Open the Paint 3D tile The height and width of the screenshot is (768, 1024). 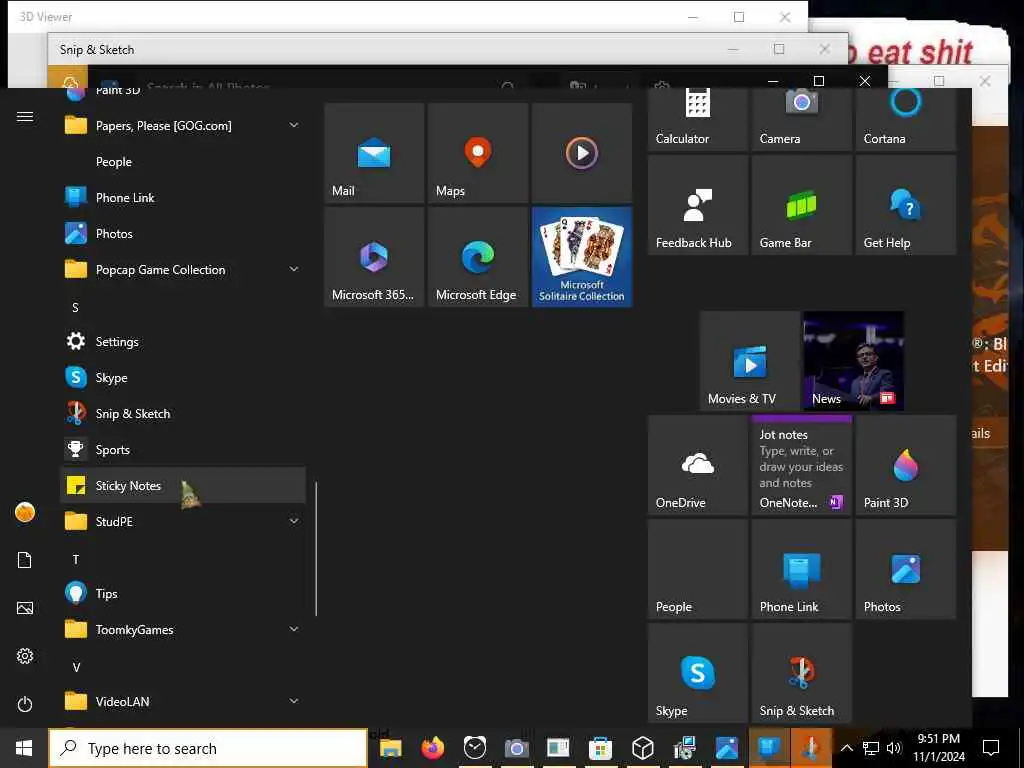pyautogui.click(x=905, y=465)
